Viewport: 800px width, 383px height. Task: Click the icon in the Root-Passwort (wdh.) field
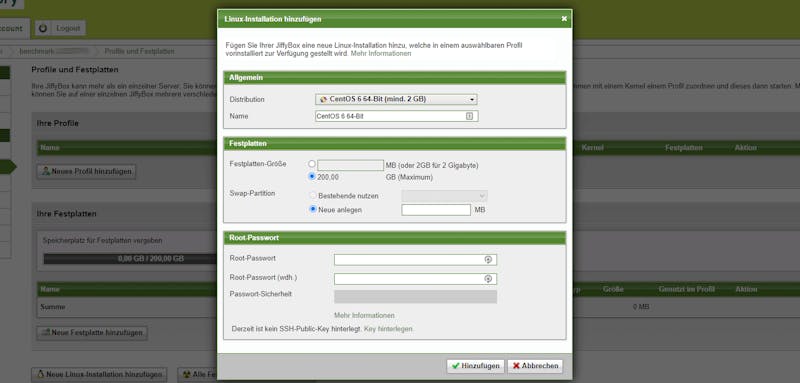pyautogui.click(x=488, y=278)
